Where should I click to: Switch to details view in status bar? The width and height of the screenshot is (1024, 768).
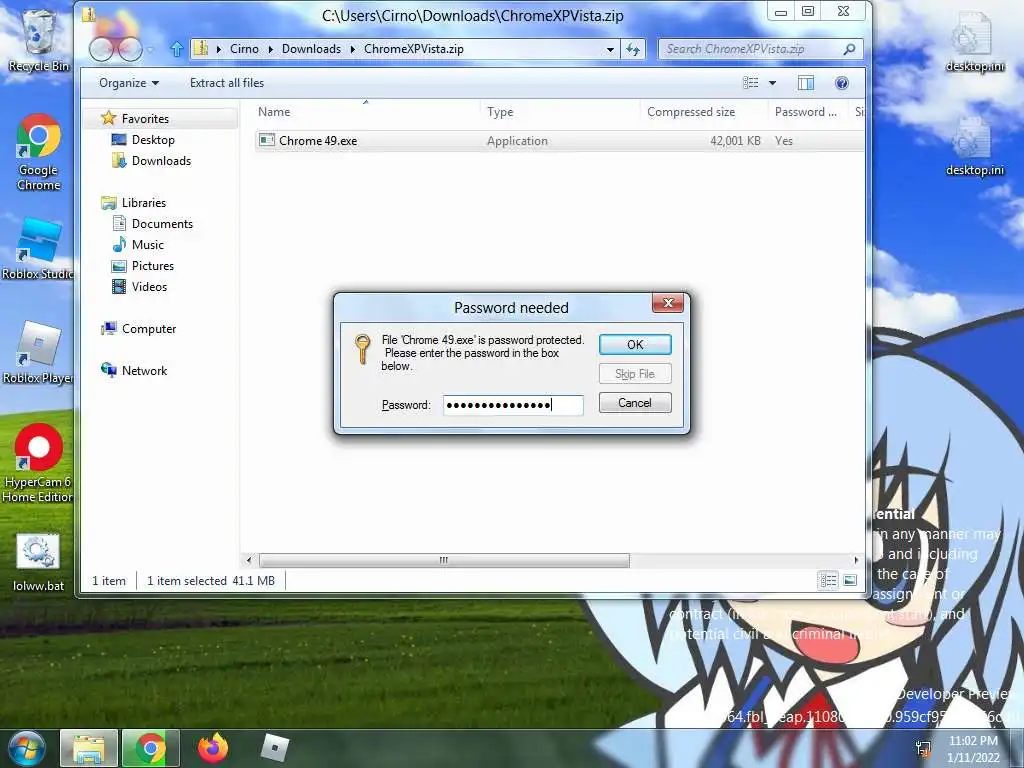[x=828, y=580]
